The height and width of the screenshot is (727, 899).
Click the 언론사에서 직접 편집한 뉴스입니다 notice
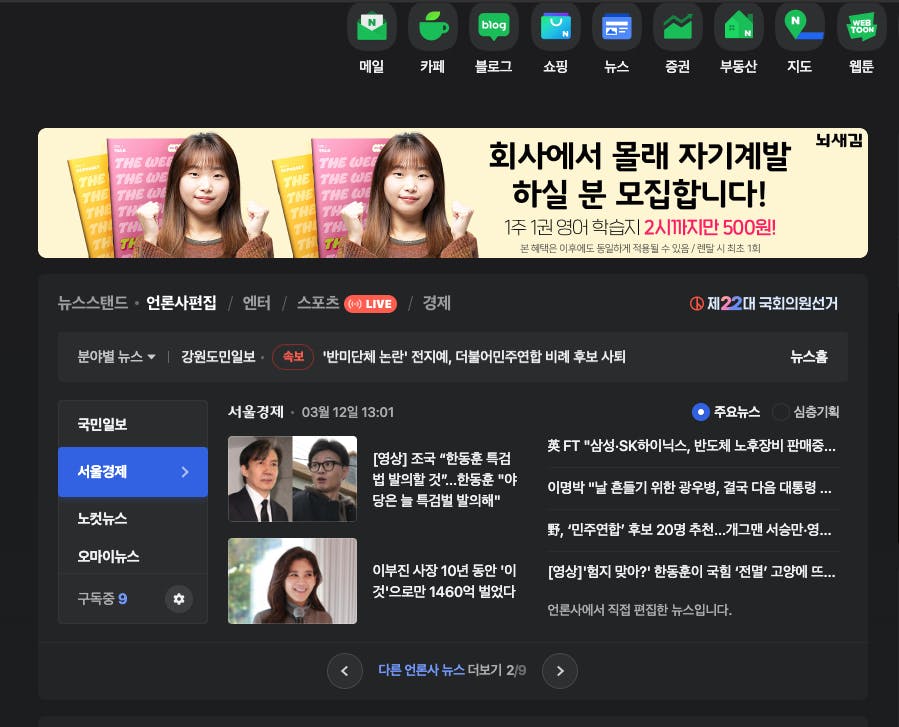639,609
